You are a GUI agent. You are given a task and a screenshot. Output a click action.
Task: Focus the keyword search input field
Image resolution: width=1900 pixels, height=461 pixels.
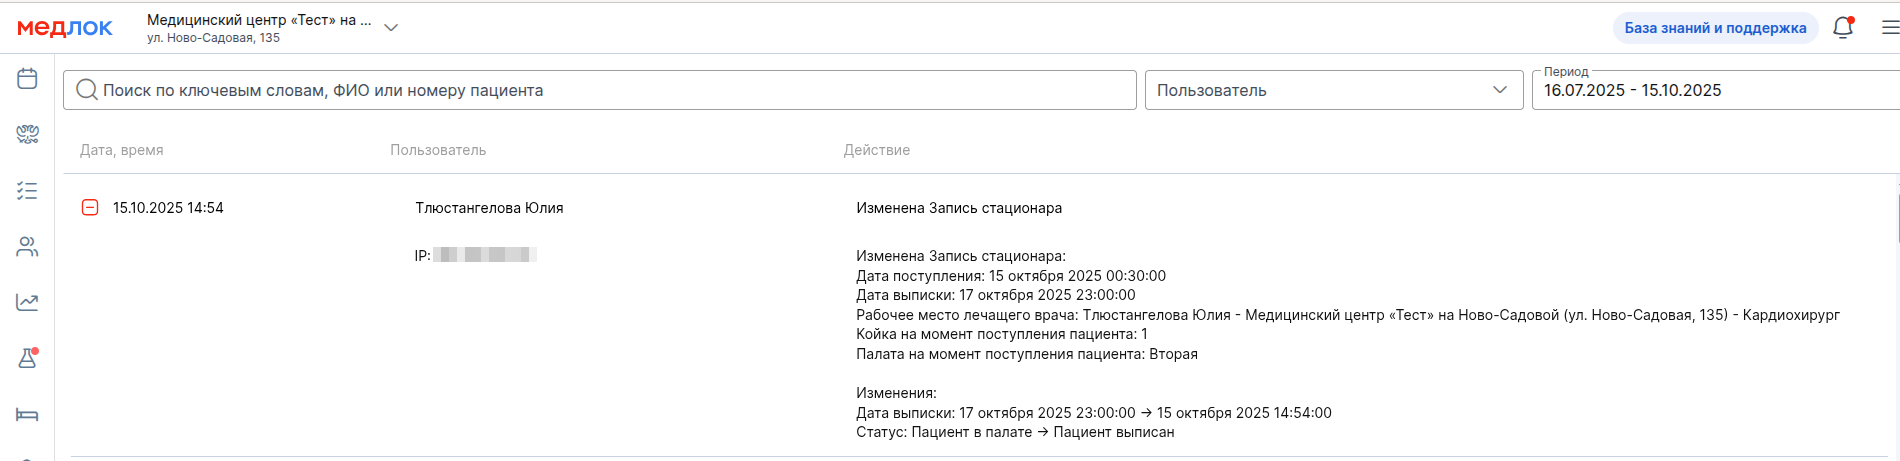point(600,90)
